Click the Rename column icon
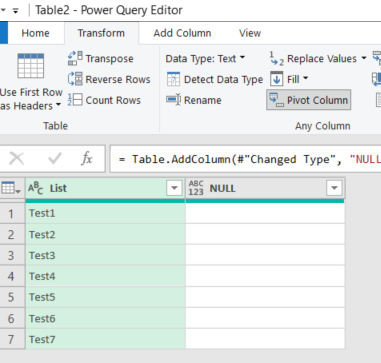This screenshot has height=363, width=381. [x=173, y=100]
